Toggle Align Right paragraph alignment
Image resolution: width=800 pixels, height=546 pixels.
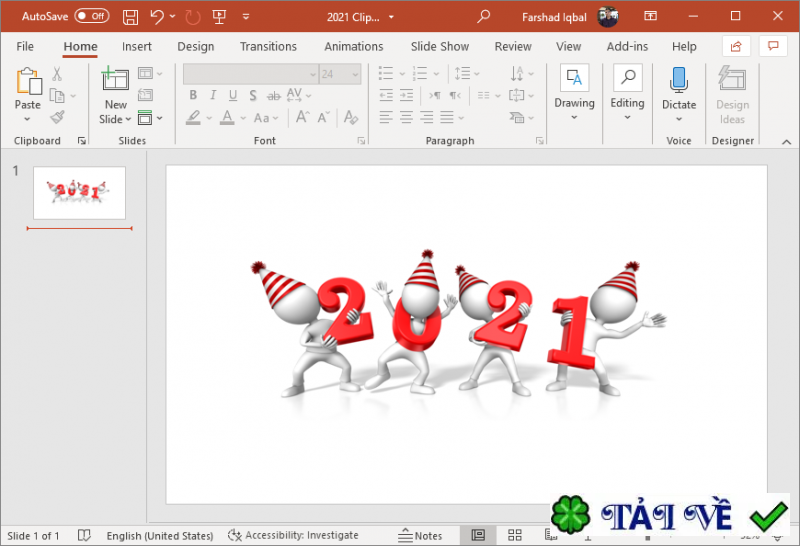(x=427, y=117)
